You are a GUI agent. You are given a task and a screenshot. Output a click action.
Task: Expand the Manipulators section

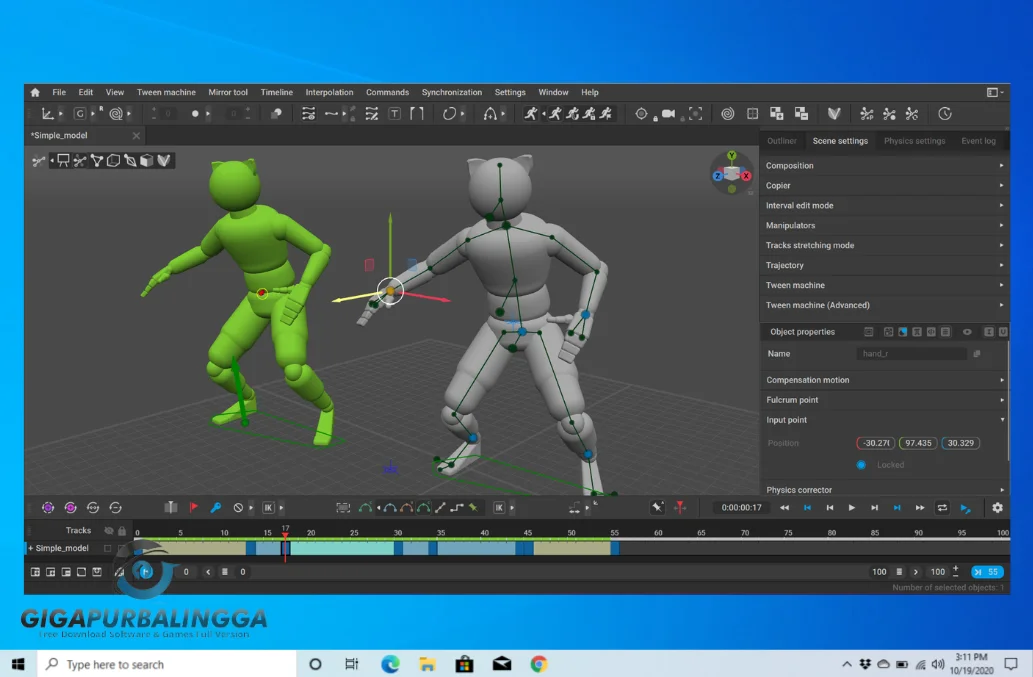[x=884, y=225]
